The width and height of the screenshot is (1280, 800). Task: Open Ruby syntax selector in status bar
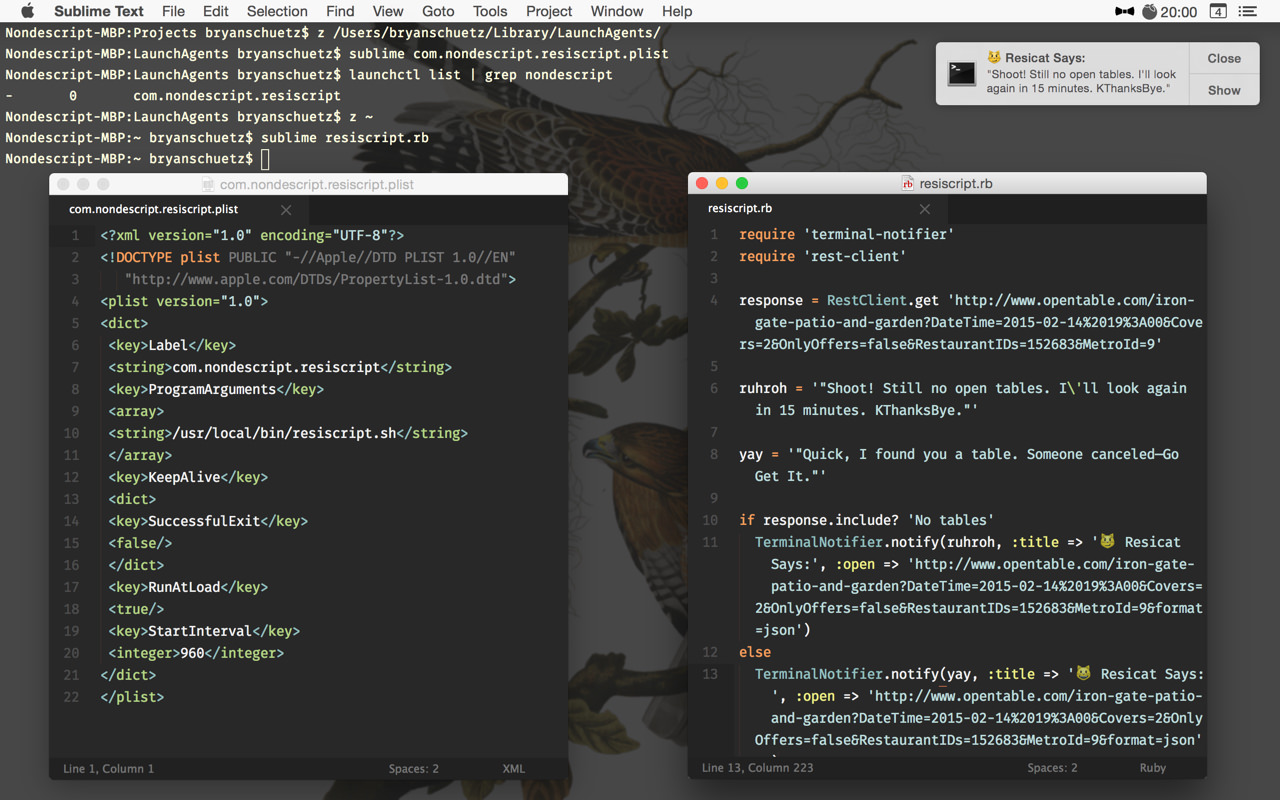[1152, 768]
